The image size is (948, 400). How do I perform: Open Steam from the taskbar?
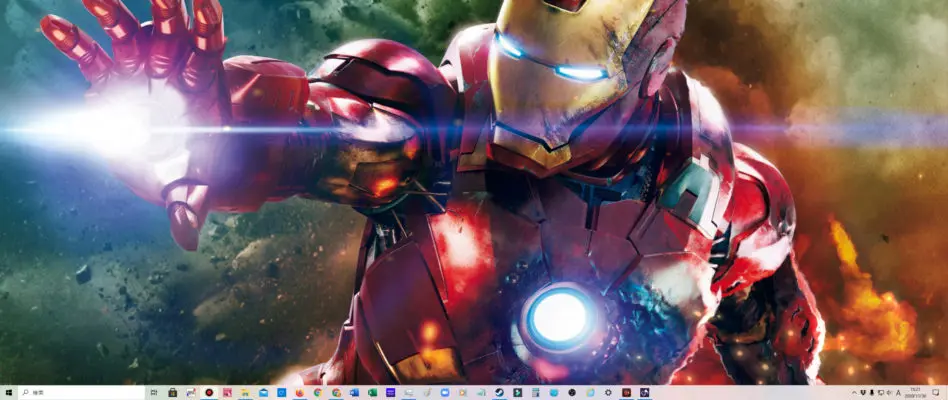coord(499,393)
